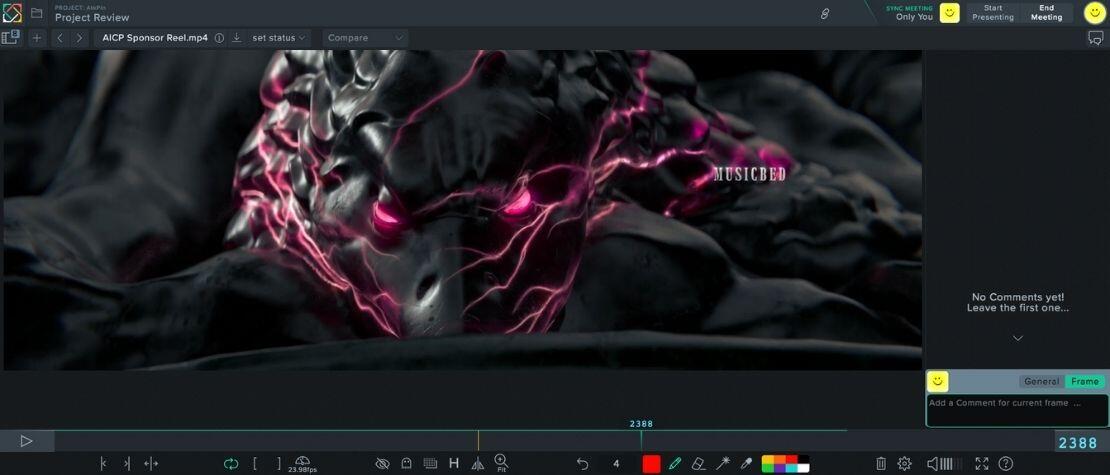This screenshot has width=1110, height=475.
Task: Toggle the grid overlay icon
Action: (430, 464)
